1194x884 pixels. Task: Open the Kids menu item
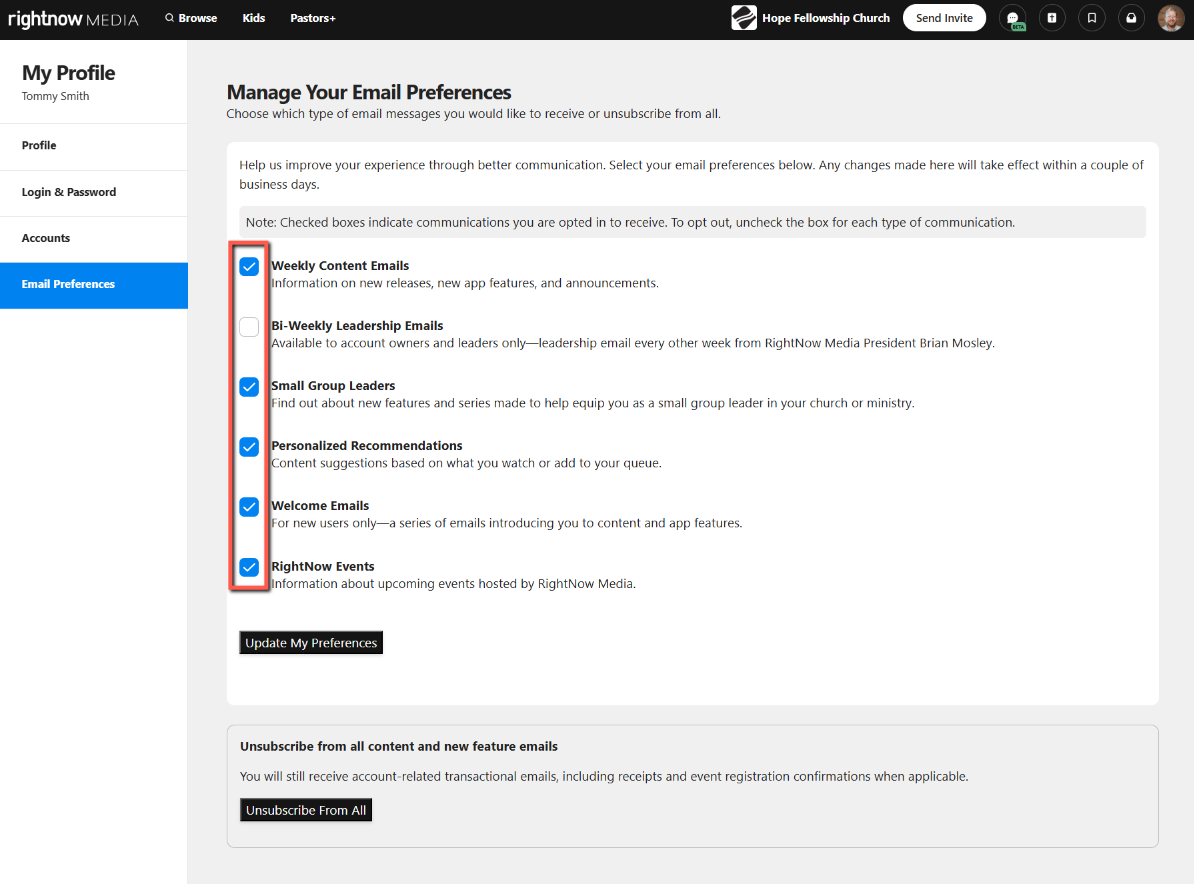tap(254, 18)
